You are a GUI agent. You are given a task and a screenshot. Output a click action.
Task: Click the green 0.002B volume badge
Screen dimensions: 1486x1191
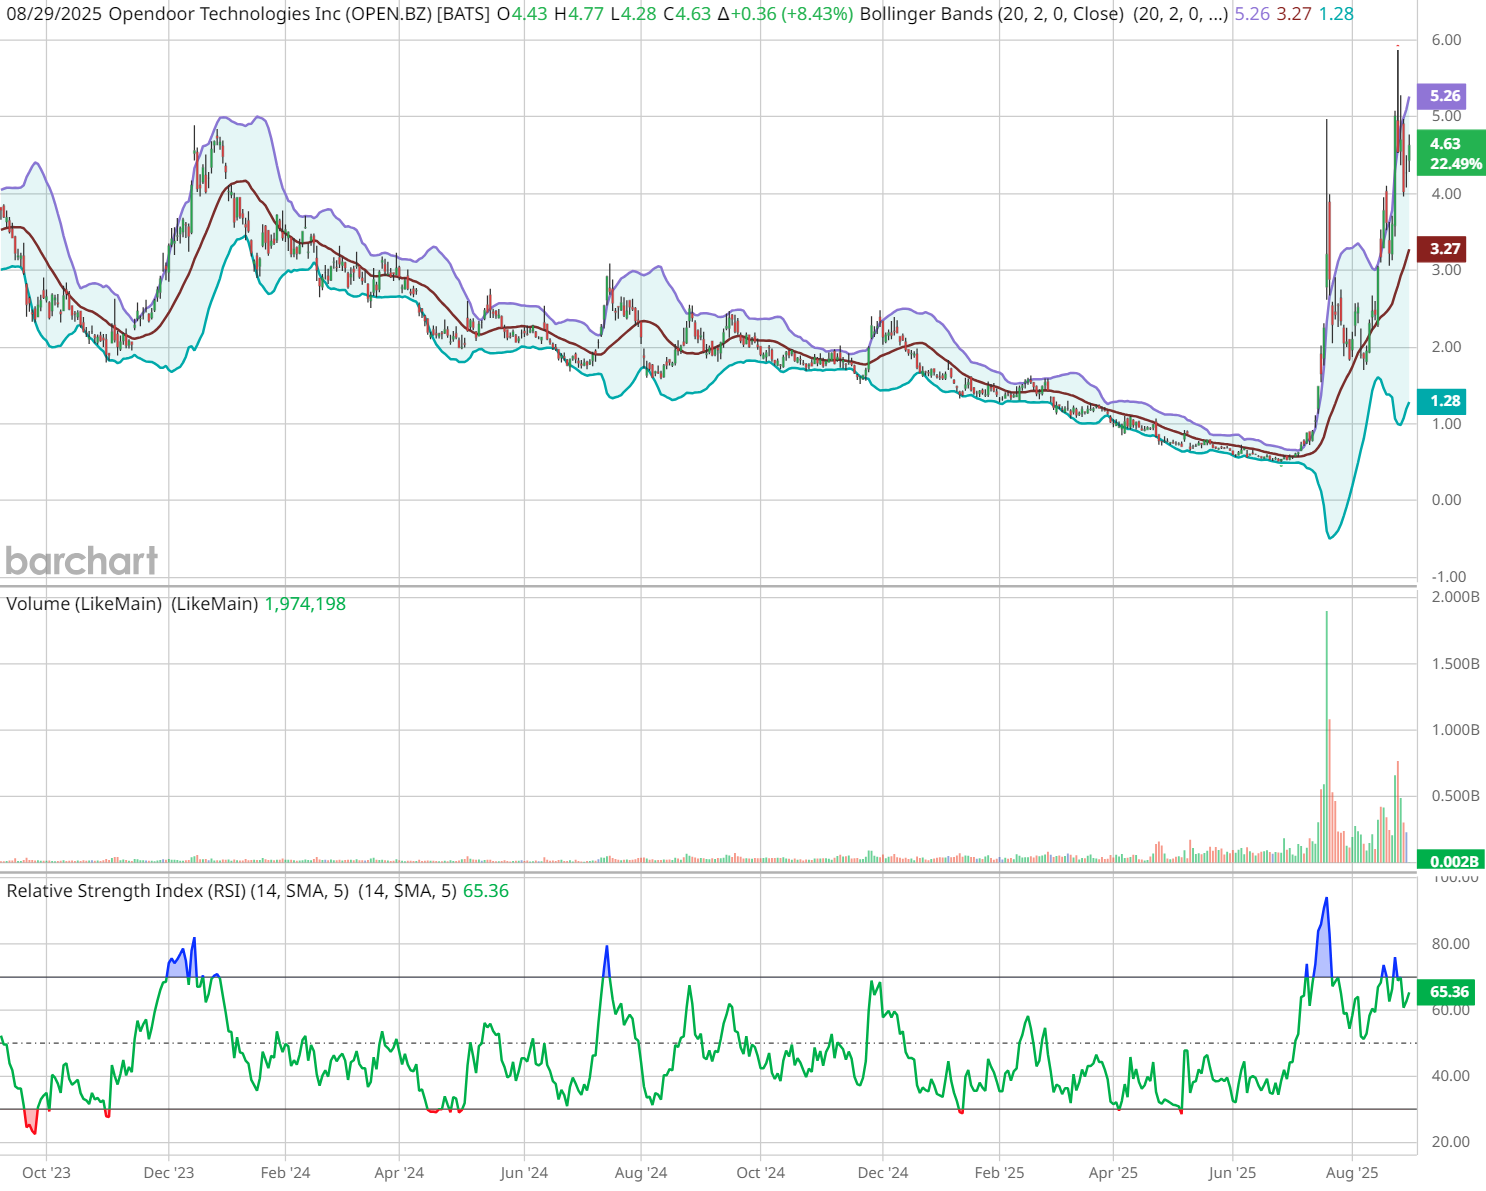point(1452,861)
